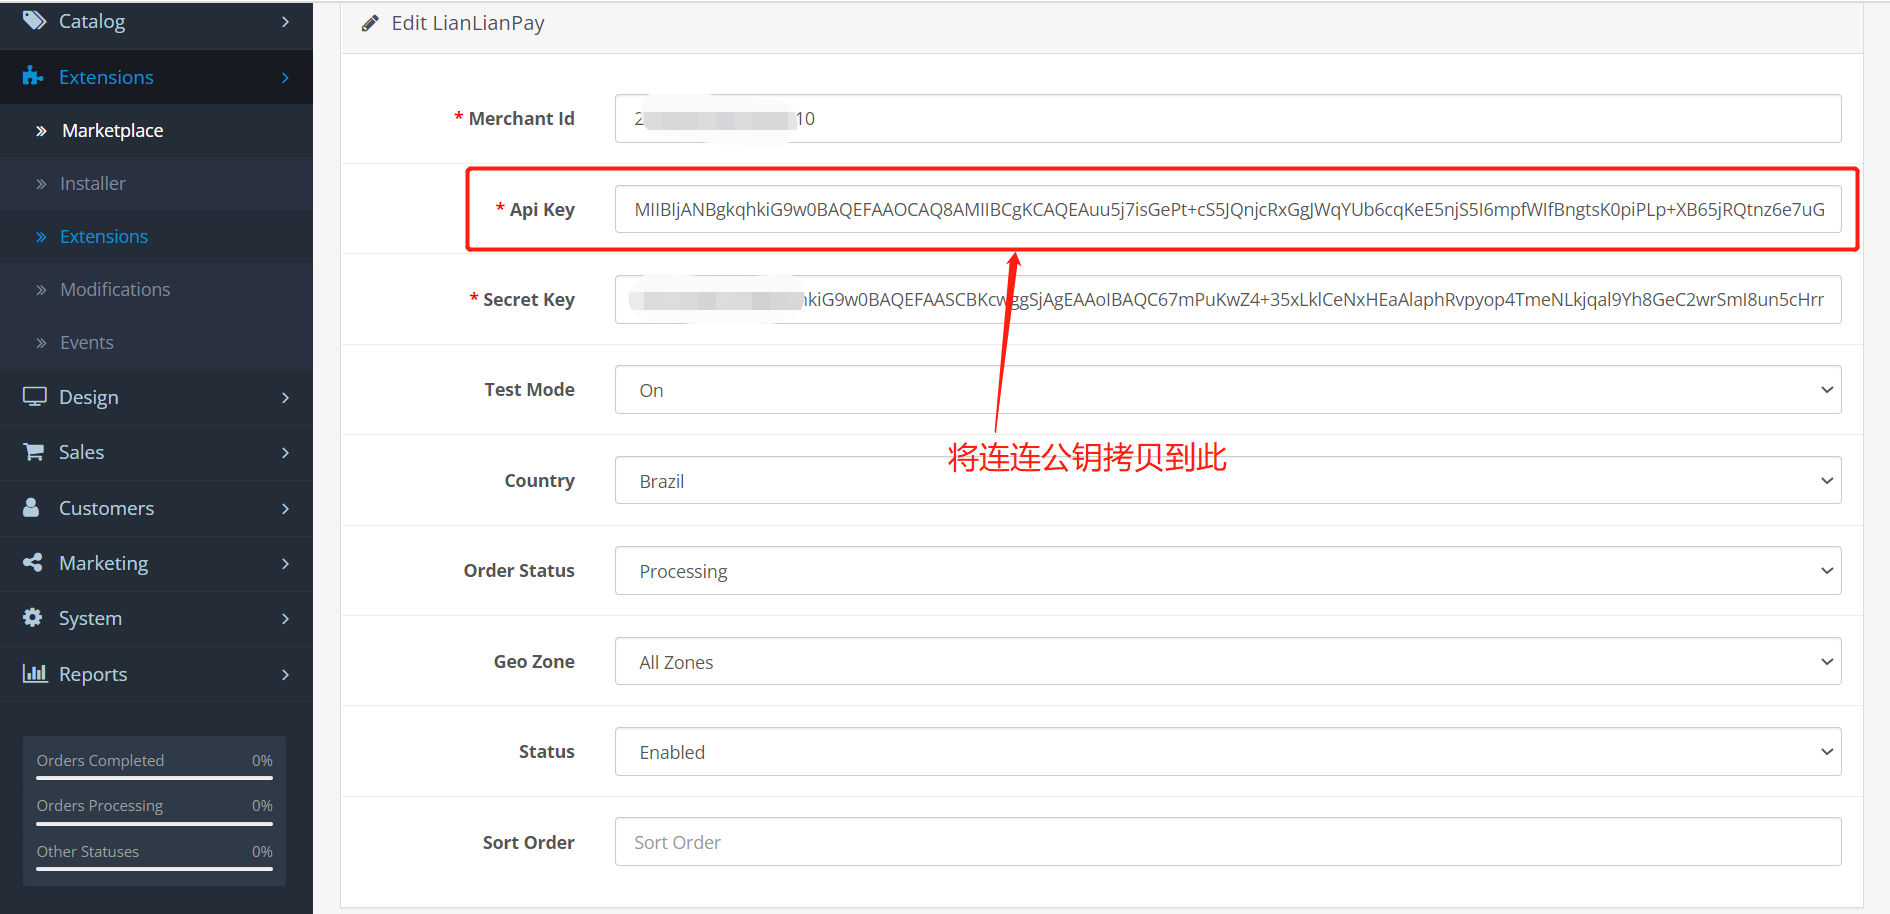Go to Marketplace submenu item
This screenshot has height=914, width=1890.
[156, 130]
